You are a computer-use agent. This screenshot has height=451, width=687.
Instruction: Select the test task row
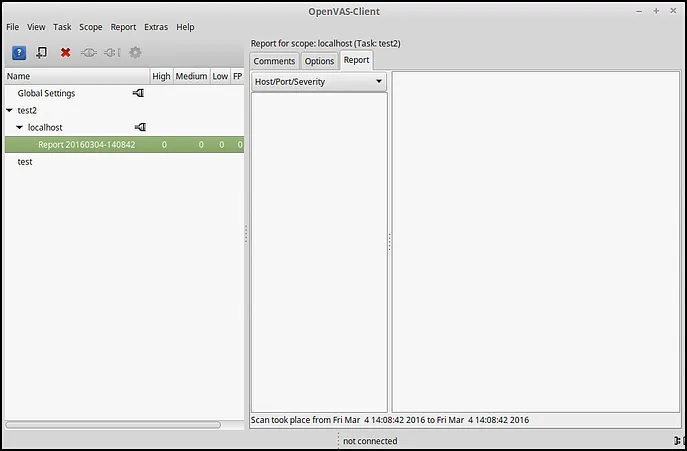(124, 162)
